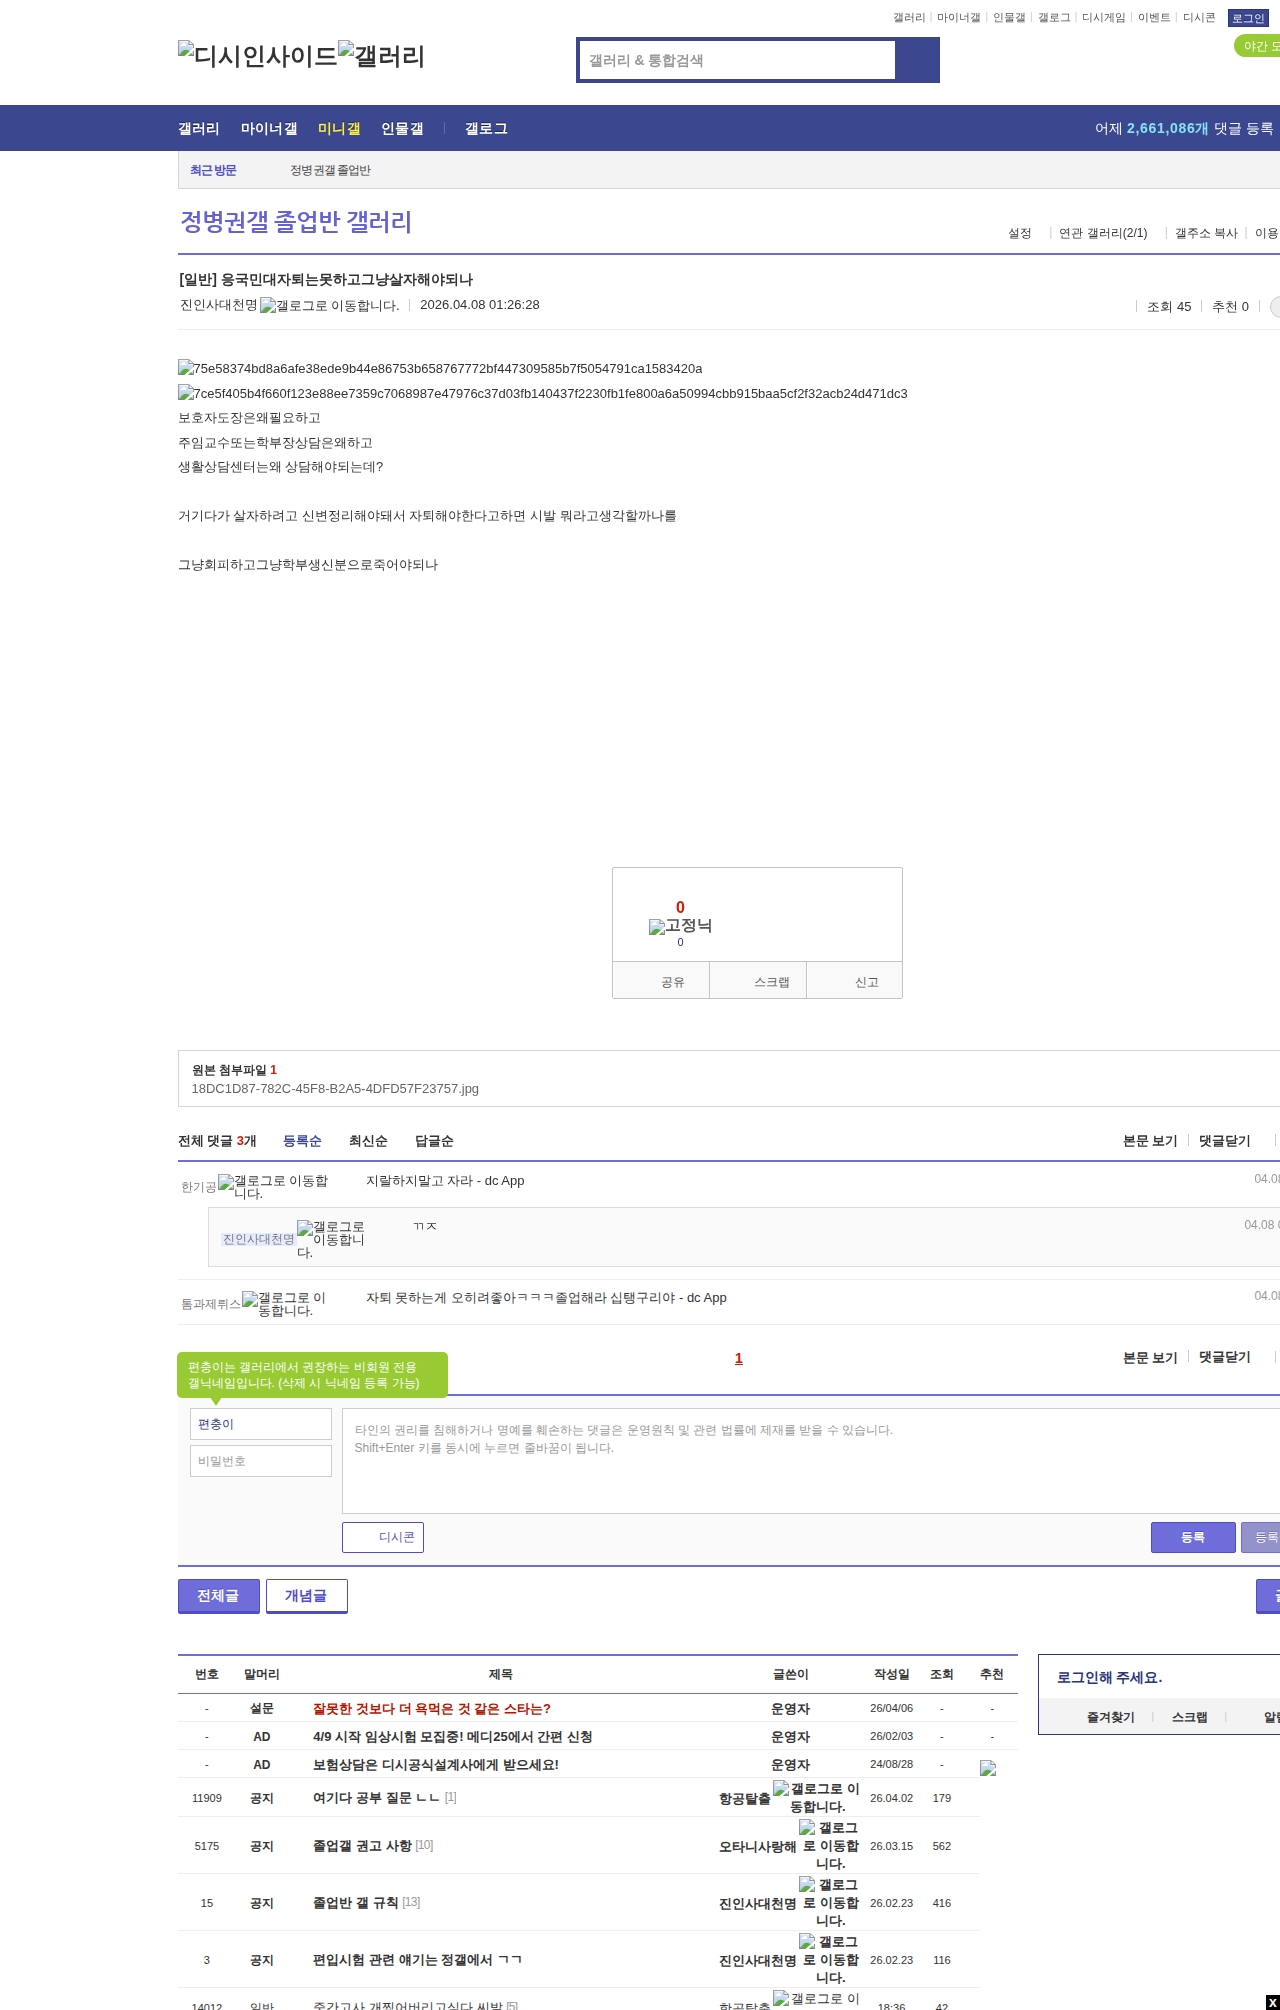Open the 갤로그 icon in the 편입시험 관련 row
Image resolution: width=1280 pixels, height=2010 pixels.
(829, 1960)
